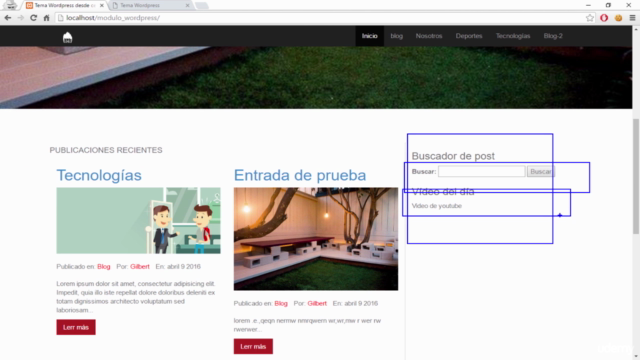This screenshot has height=360, width=640.
Task: Click the page vertical scrollbar thumb
Action: tap(636, 176)
